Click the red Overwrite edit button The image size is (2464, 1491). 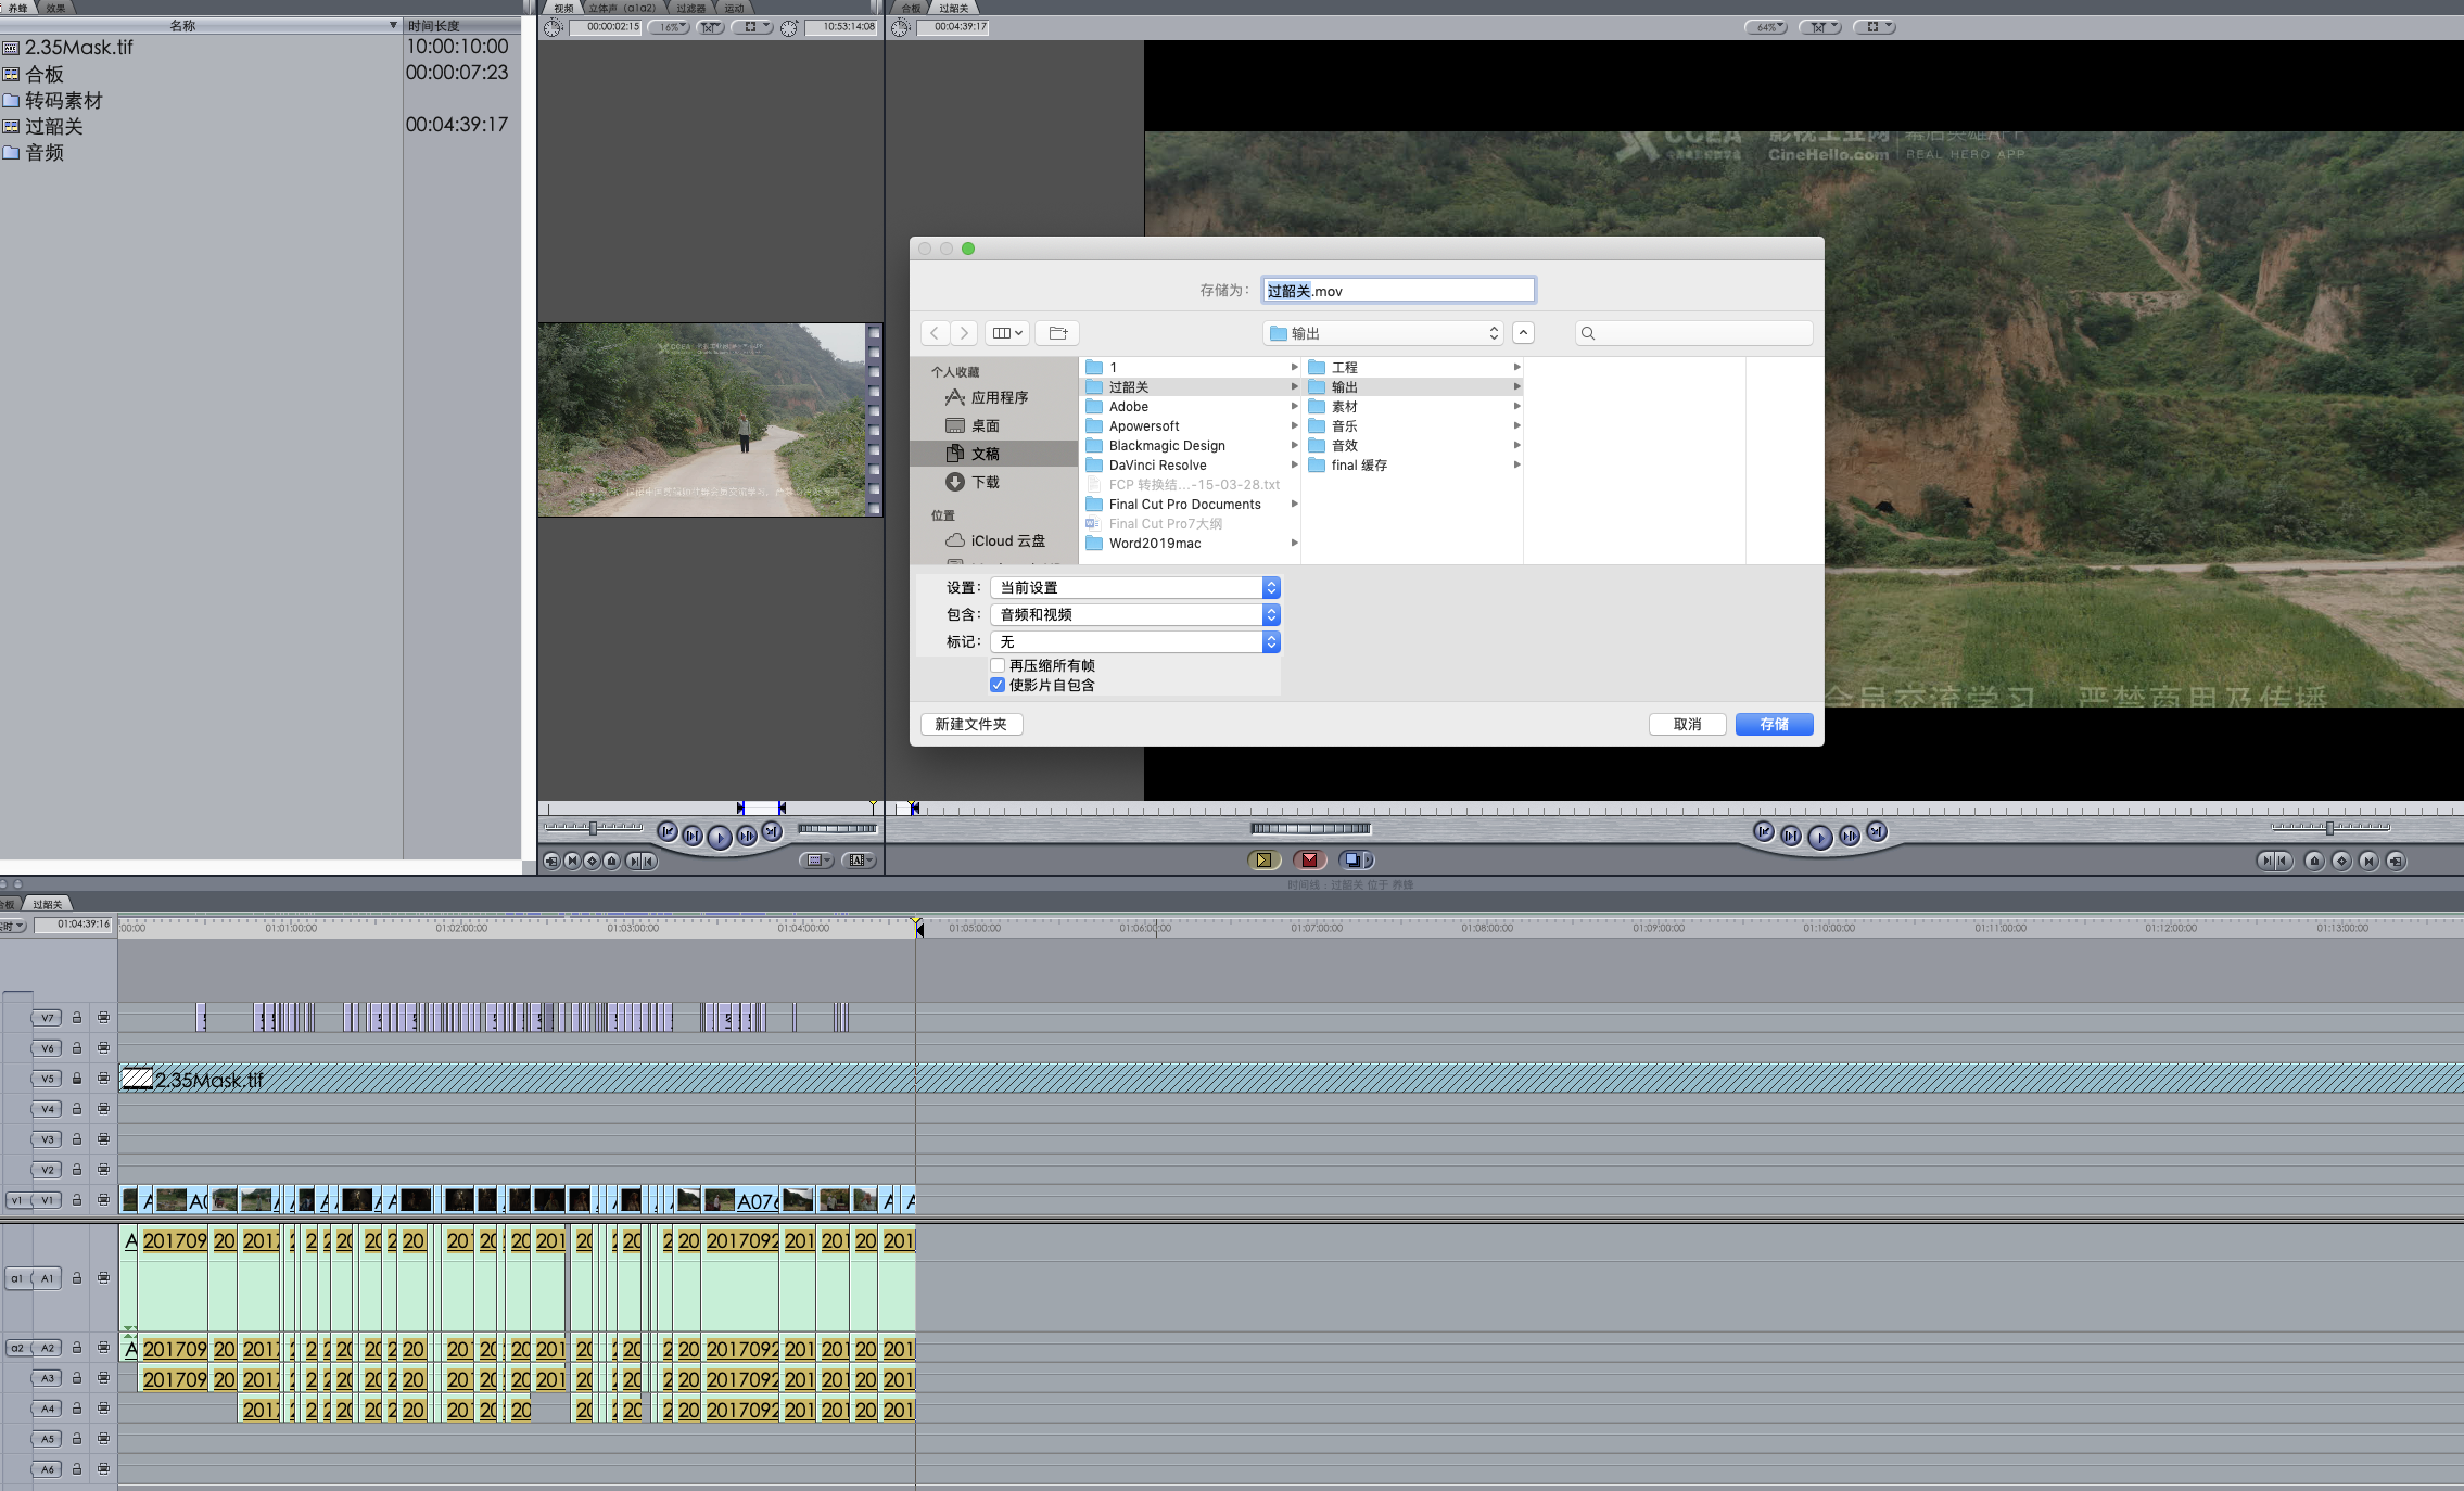[x=1309, y=860]
